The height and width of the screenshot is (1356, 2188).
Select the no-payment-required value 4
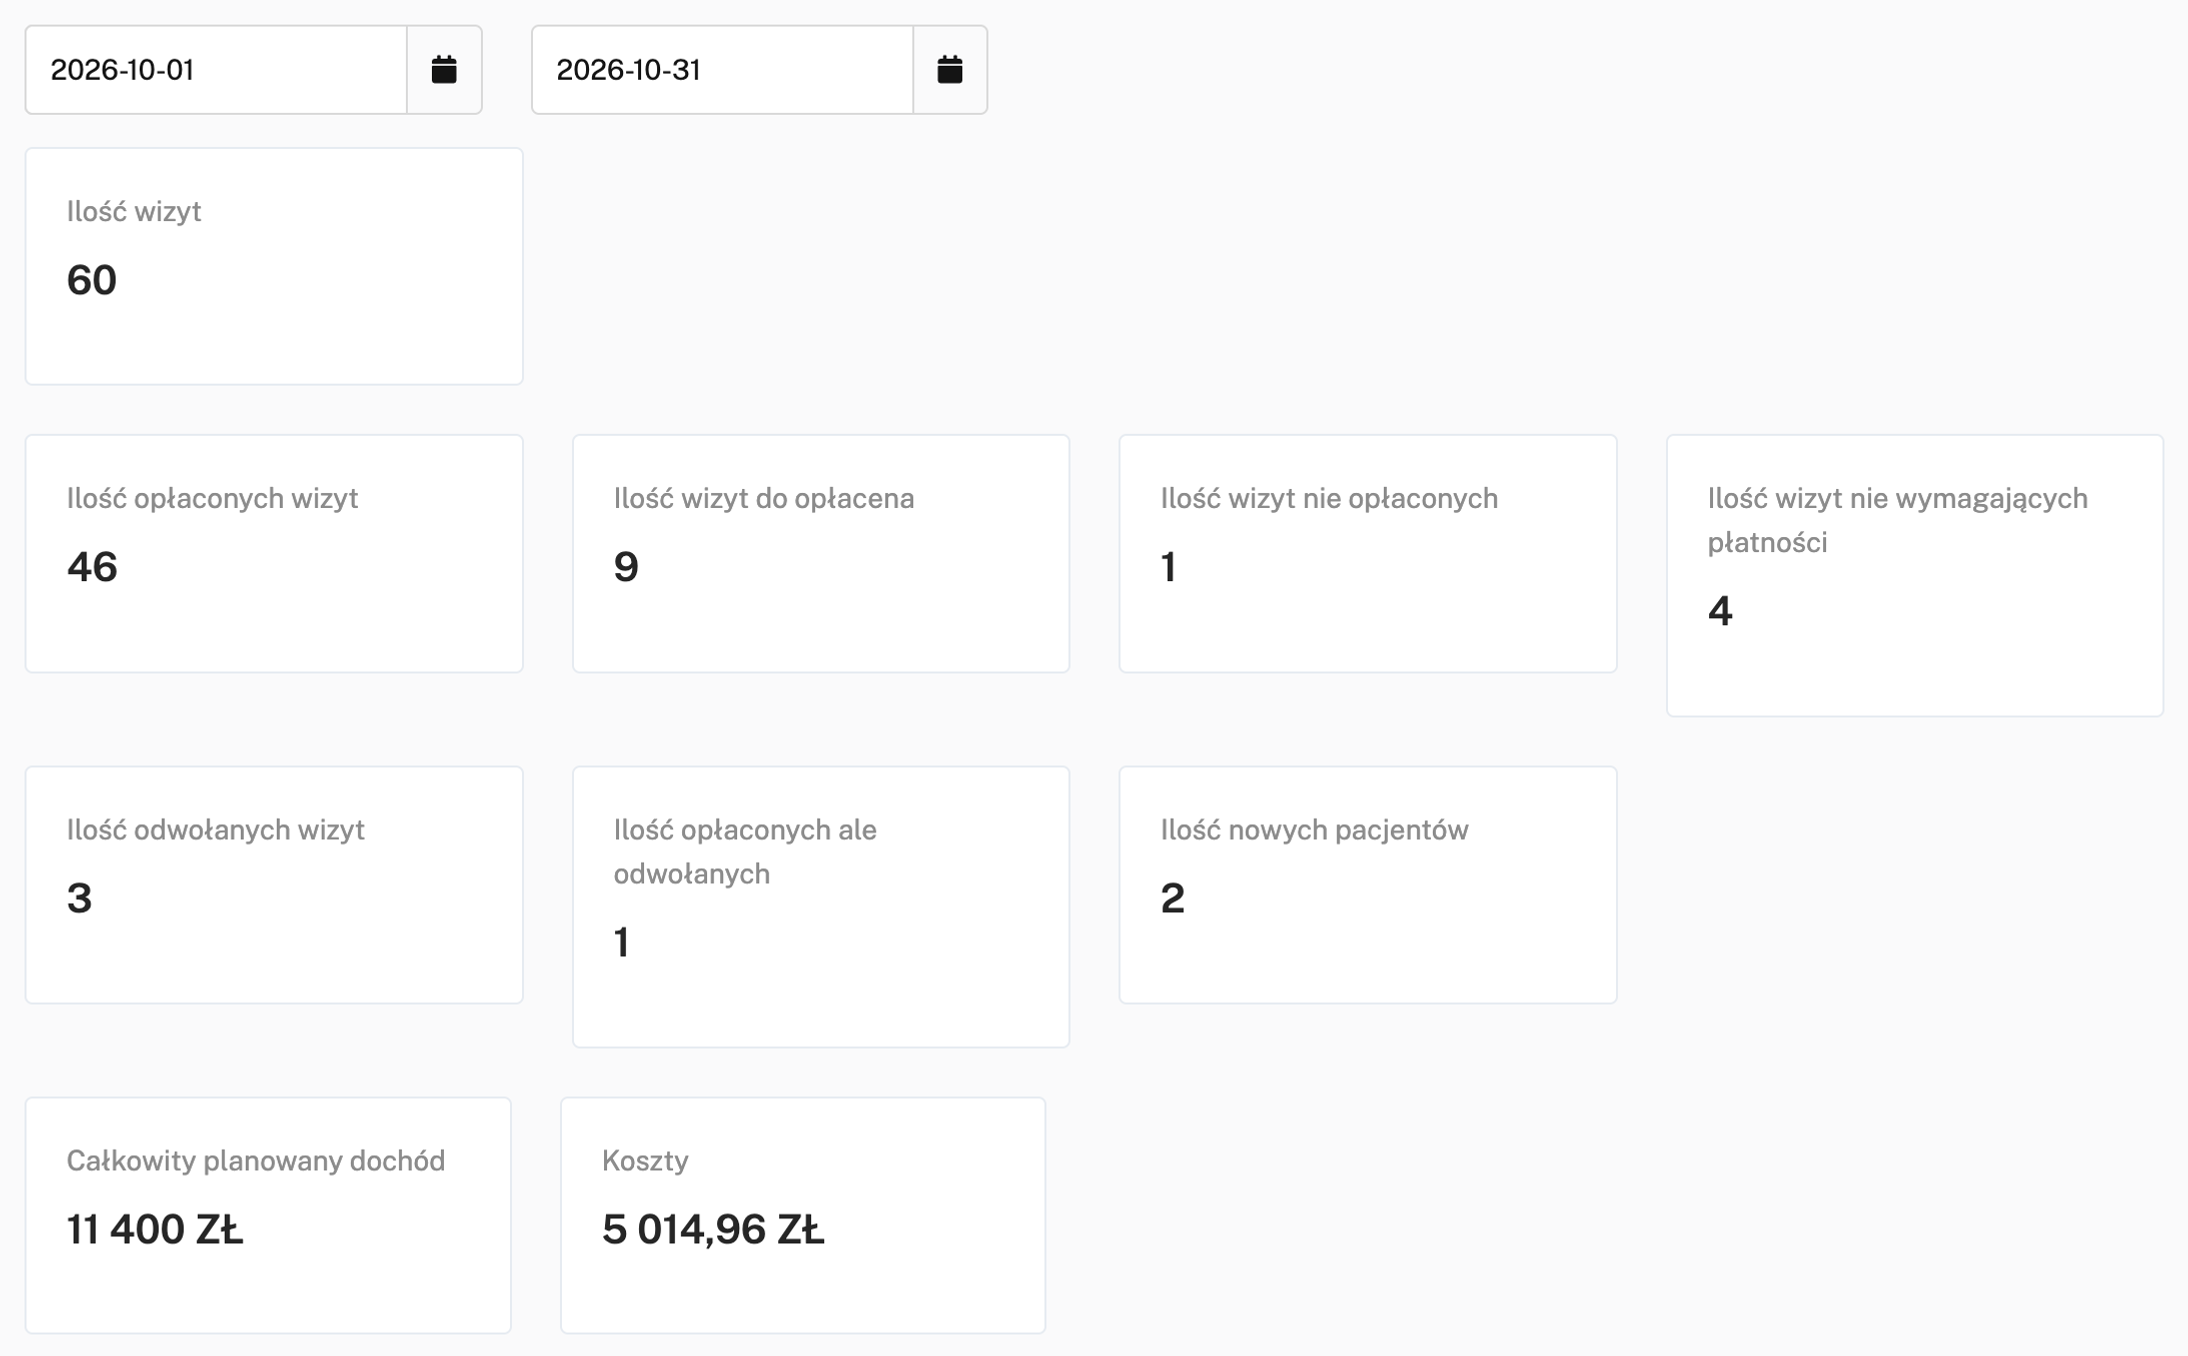coord(1720,611)
